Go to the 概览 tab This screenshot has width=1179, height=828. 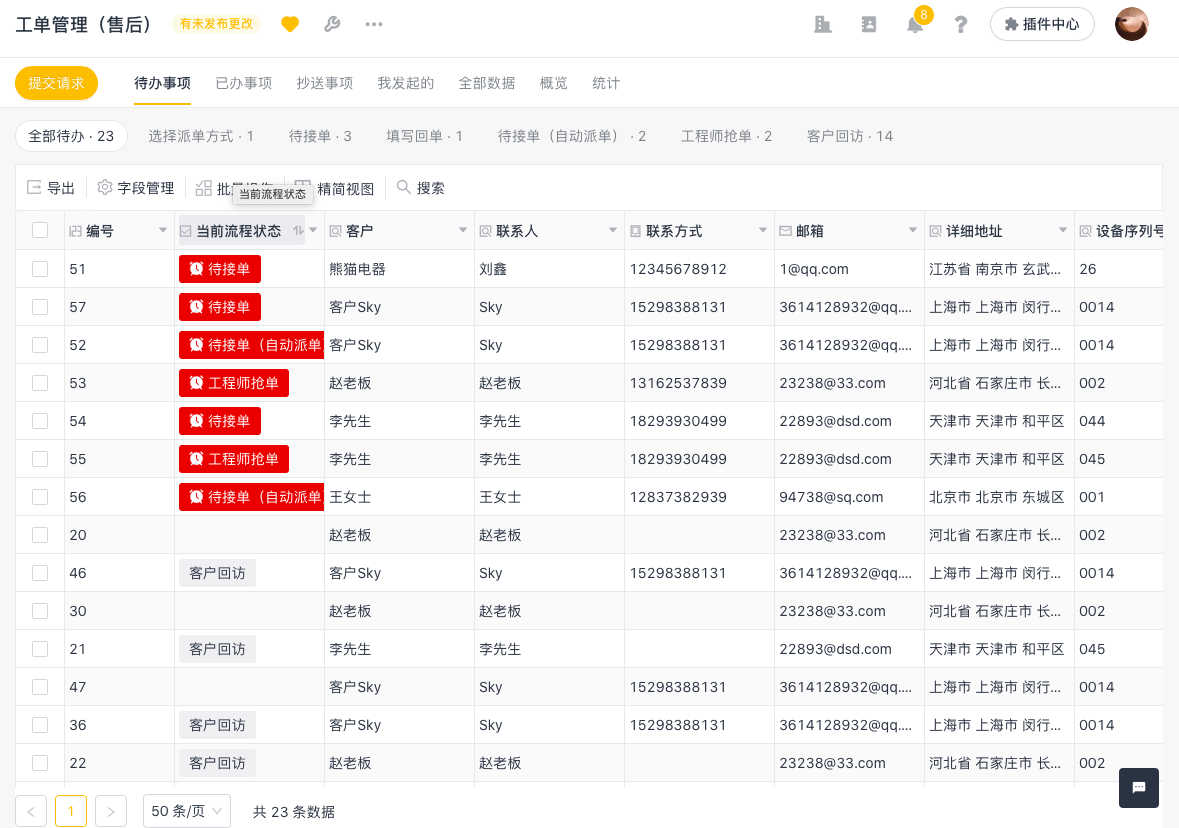coord(553,83)
